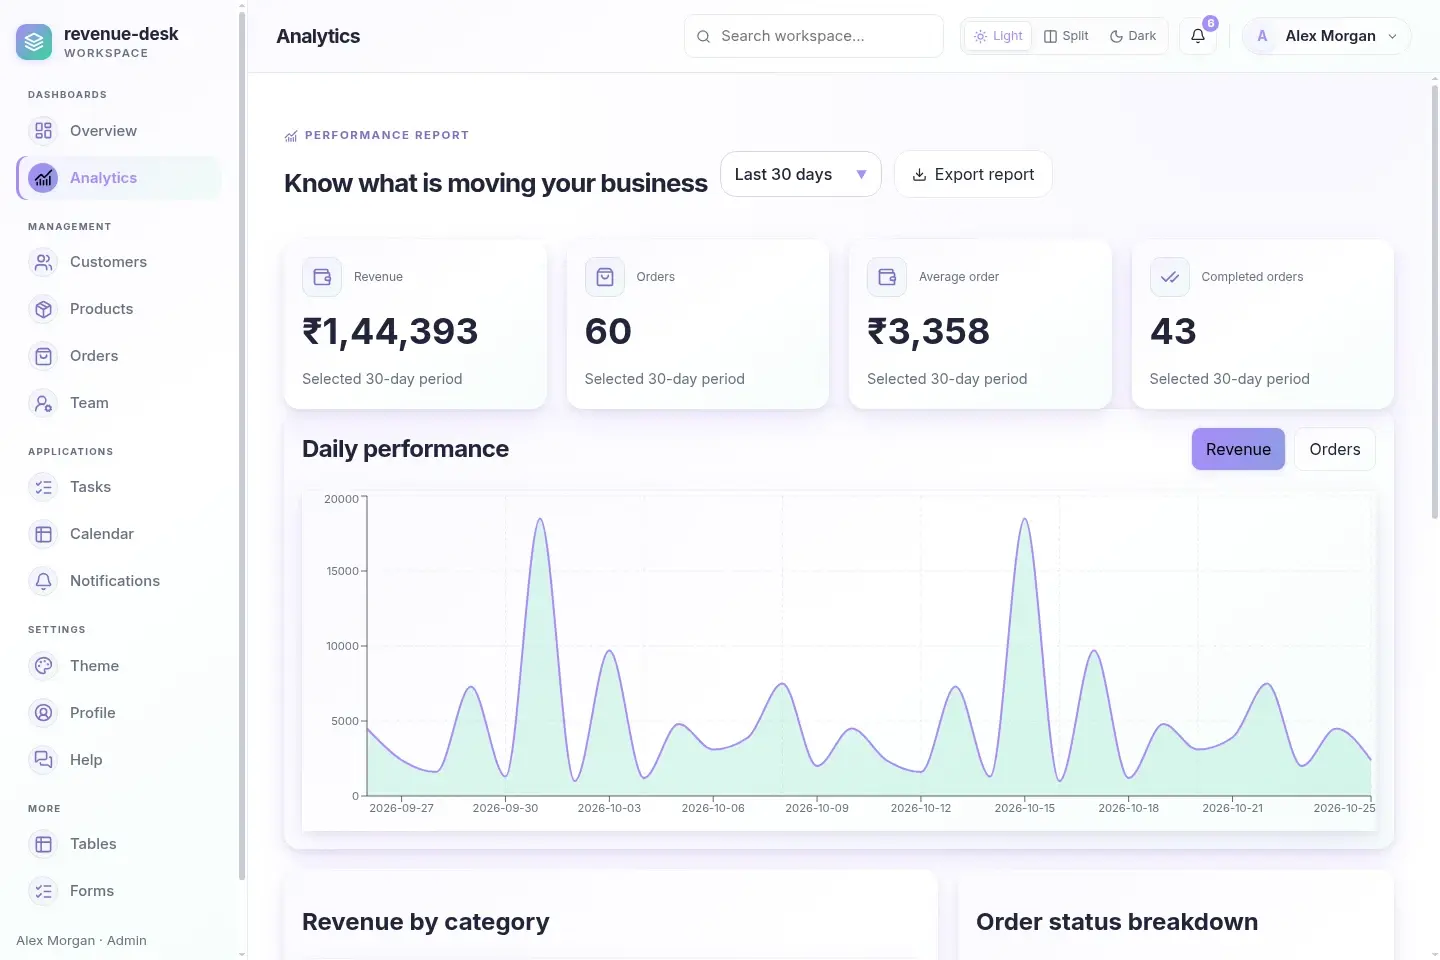Click the Customers people icon
The width and height of the screenshot is (1440, 960).
43,262
